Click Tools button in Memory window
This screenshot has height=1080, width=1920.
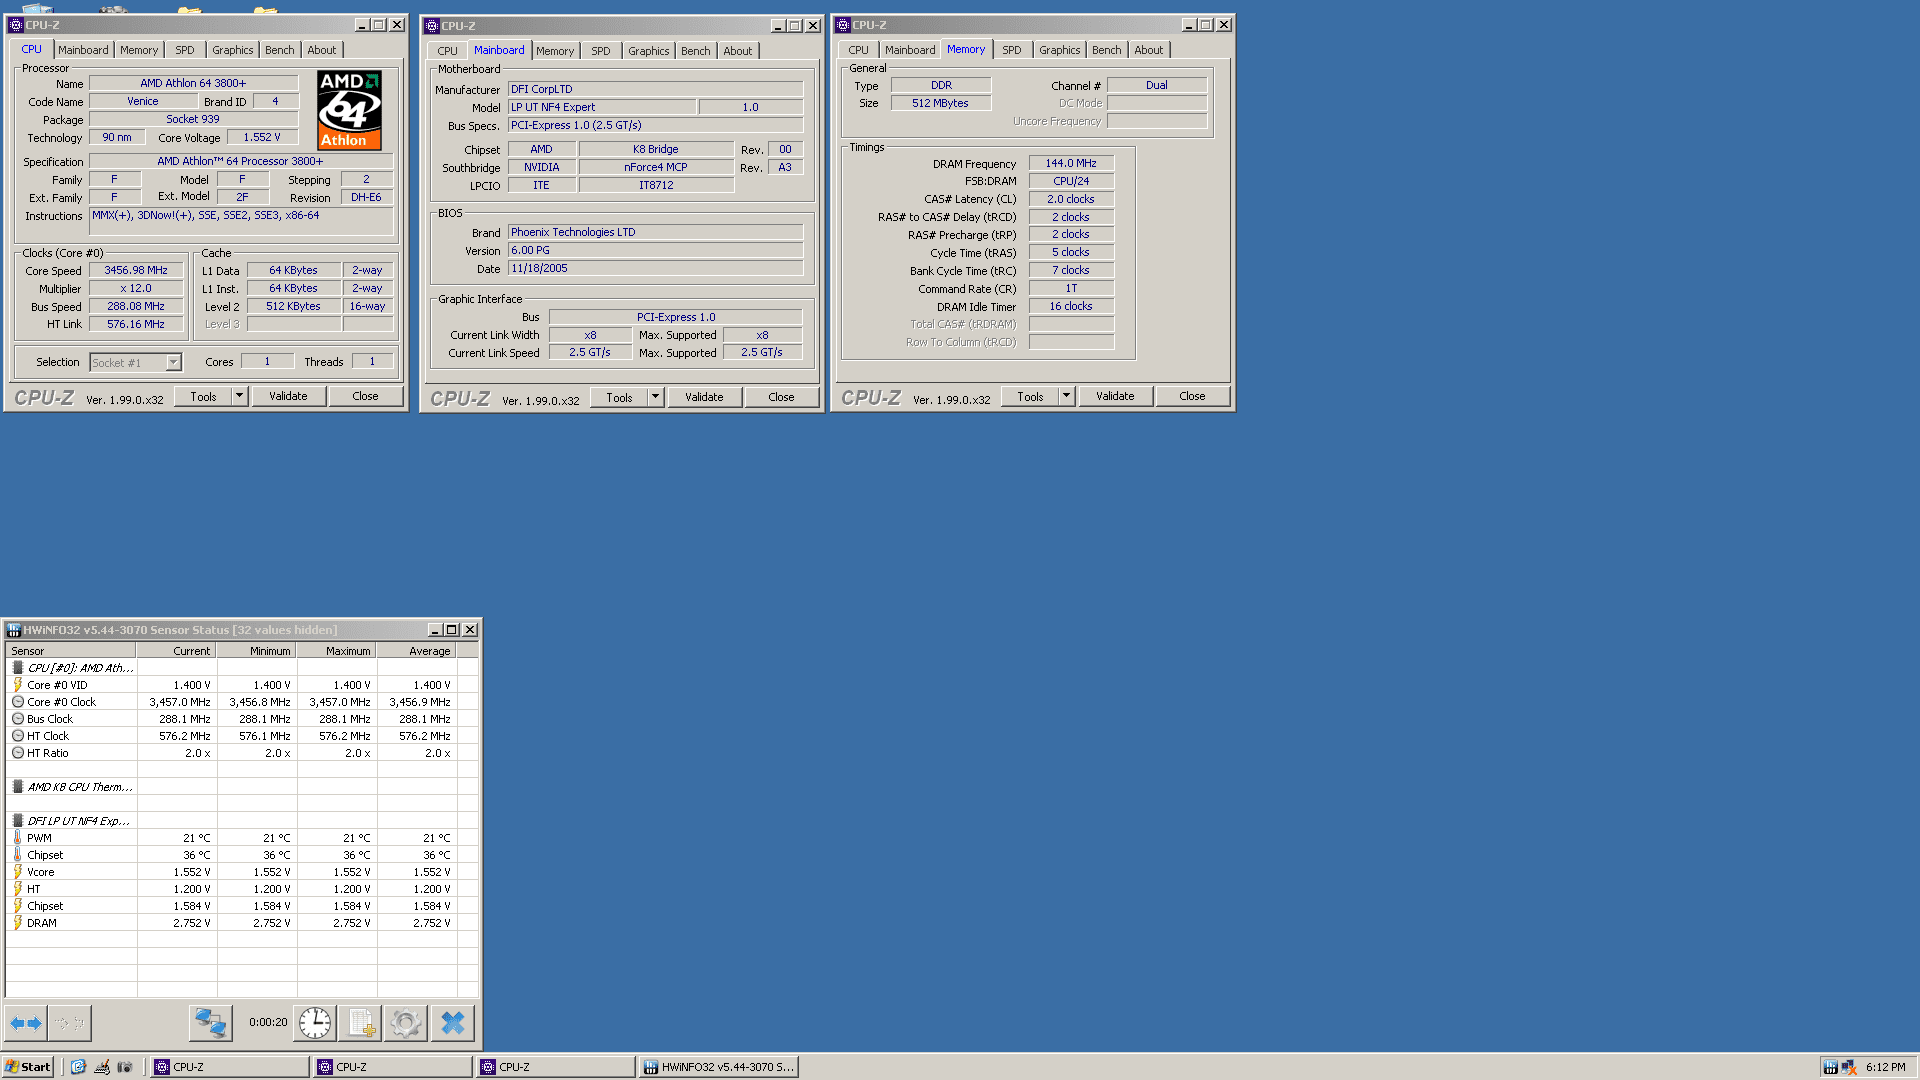tap(1030, 396)
